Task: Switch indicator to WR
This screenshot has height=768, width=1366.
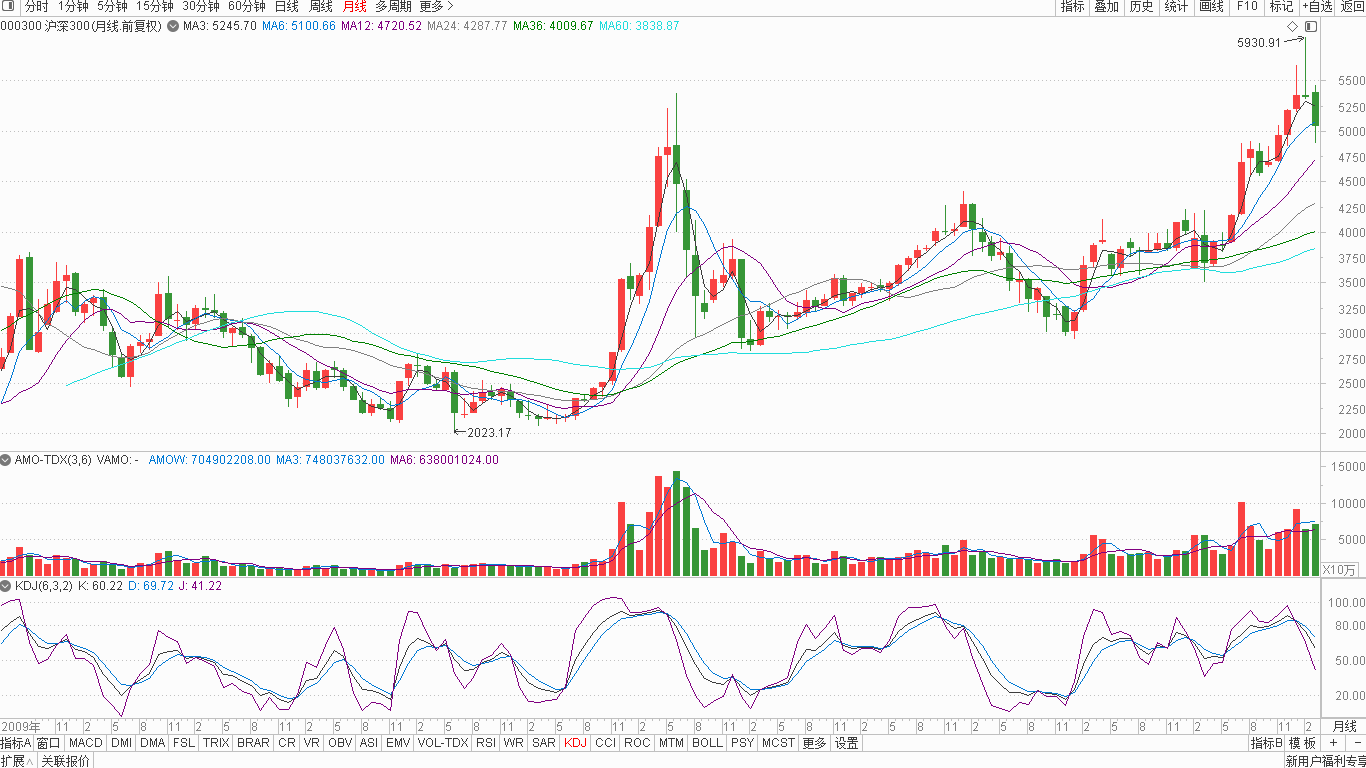Action: tap(514, 743)
